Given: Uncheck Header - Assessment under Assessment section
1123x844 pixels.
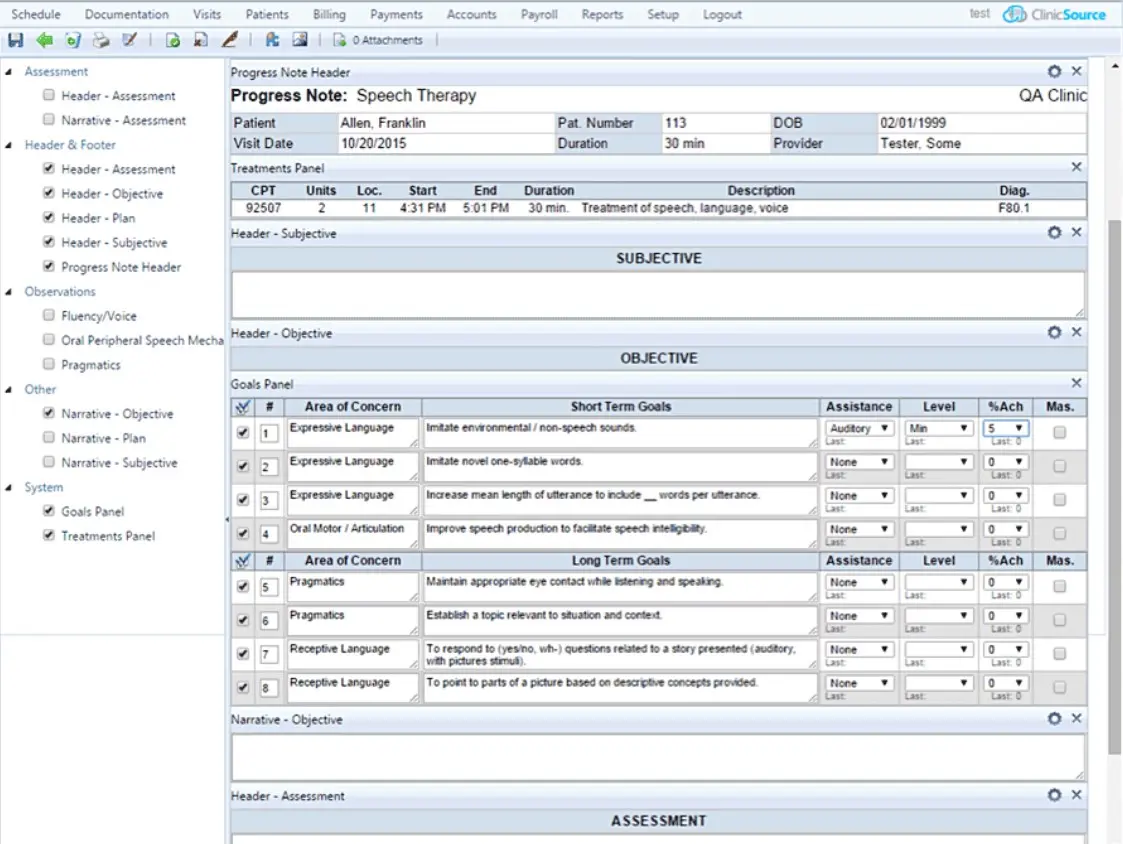Looking at the screenshot, I should point(48,95).
